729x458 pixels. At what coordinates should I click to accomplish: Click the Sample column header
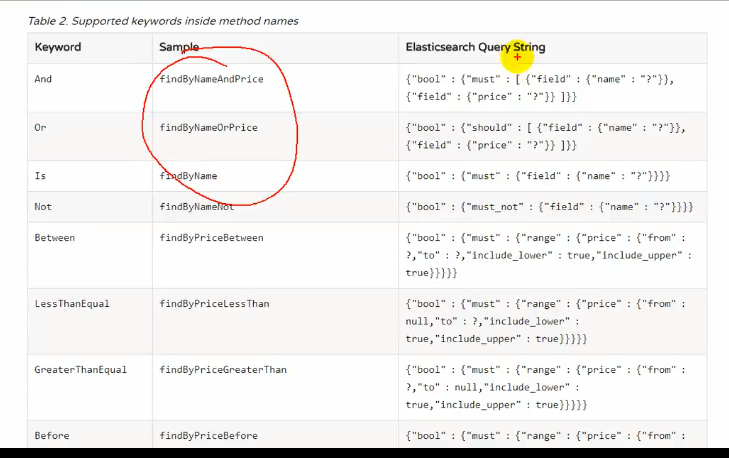click(179, 47)
